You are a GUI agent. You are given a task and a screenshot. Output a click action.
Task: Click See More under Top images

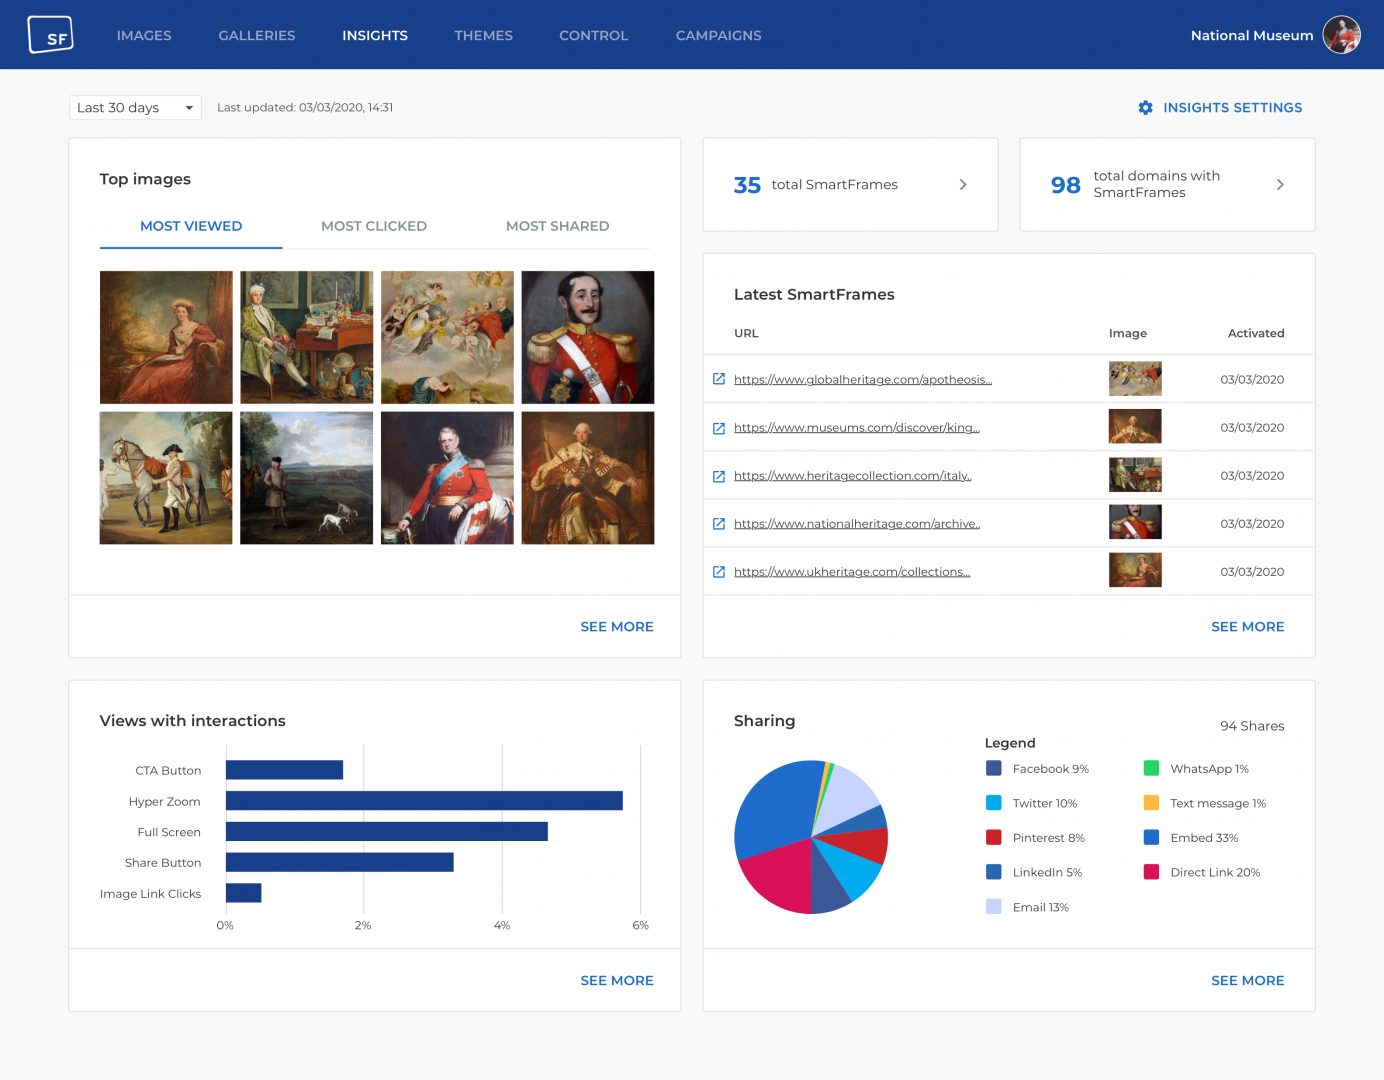pos(616,627)
